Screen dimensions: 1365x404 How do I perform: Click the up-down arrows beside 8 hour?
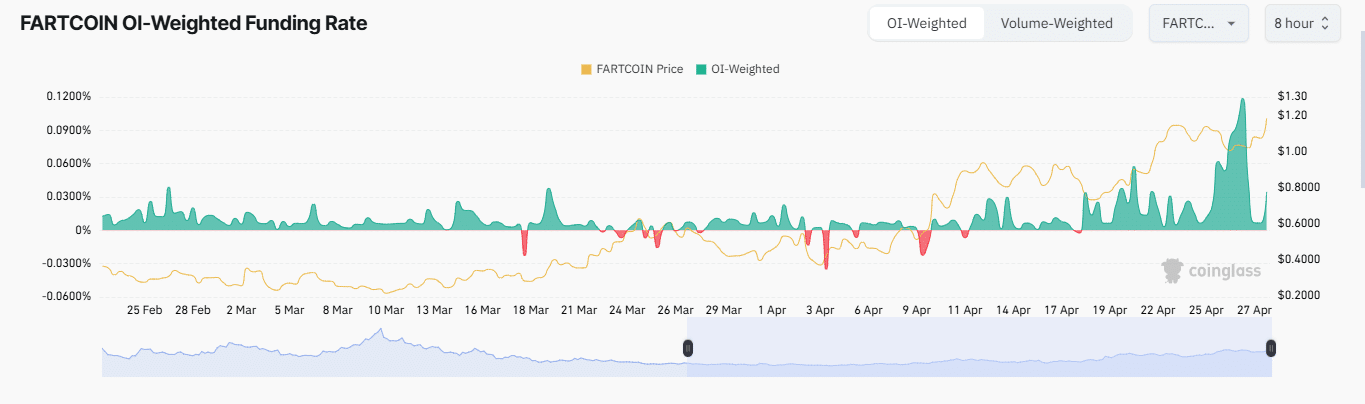coord(1325,23)
